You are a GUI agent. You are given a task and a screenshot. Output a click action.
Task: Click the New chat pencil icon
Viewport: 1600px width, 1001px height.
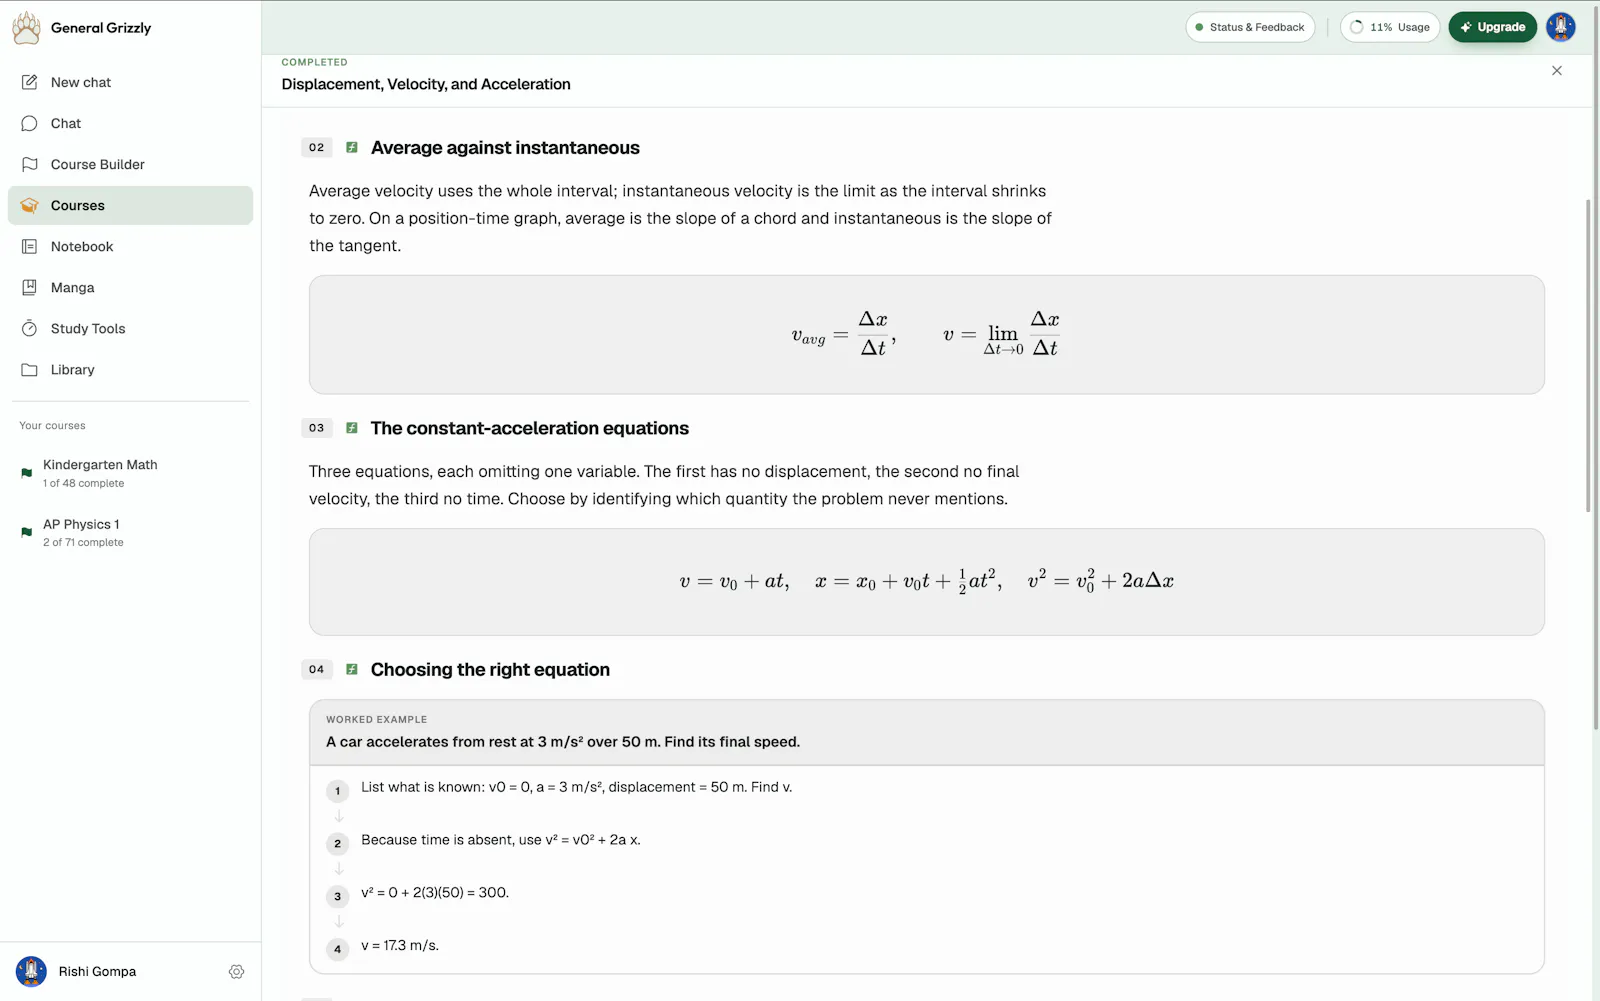(30, 82)
